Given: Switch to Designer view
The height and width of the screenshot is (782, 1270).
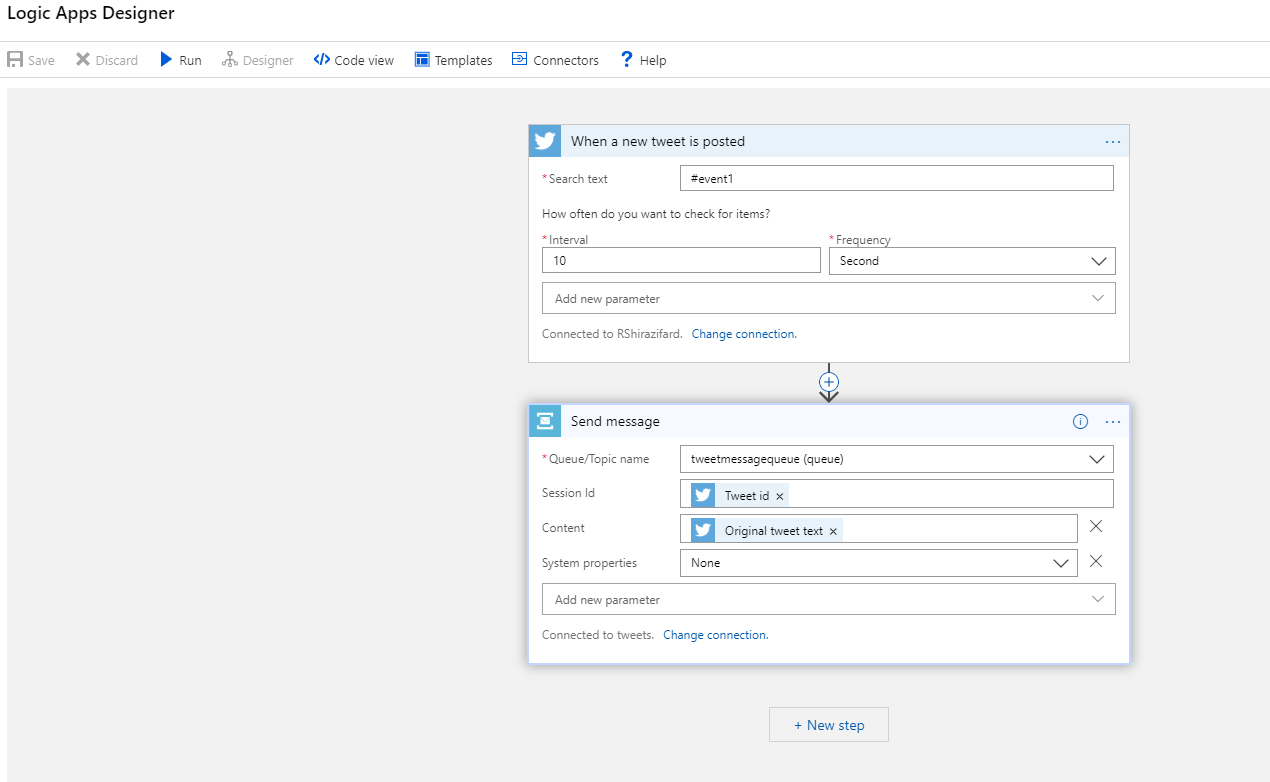Looking at the screenshot, I should [258, 60].
